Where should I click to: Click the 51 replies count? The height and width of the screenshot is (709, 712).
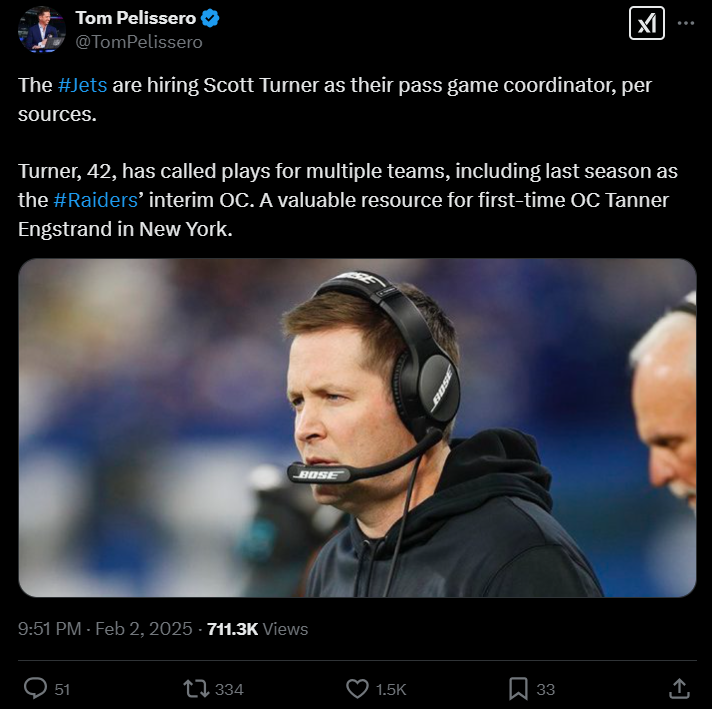click(x=62, y=689)
